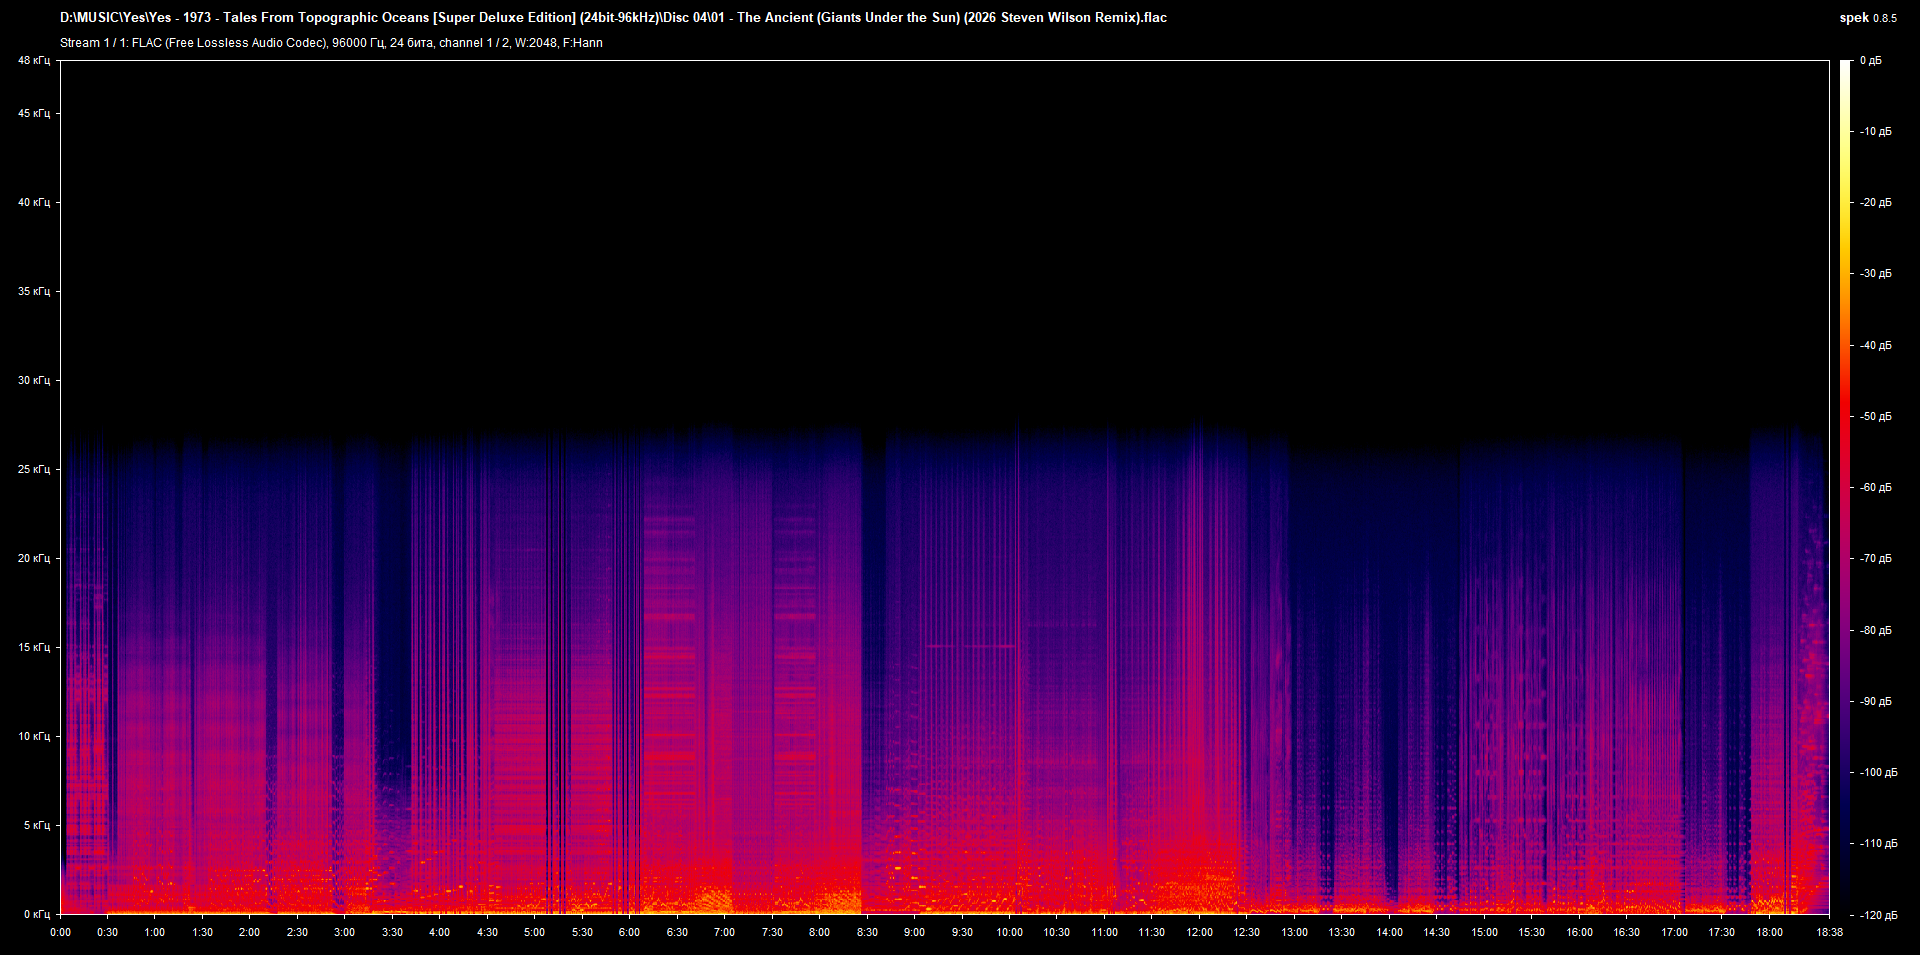Click the dB color gradient scale bar
1920x955 pixels.
[1845, 487]
